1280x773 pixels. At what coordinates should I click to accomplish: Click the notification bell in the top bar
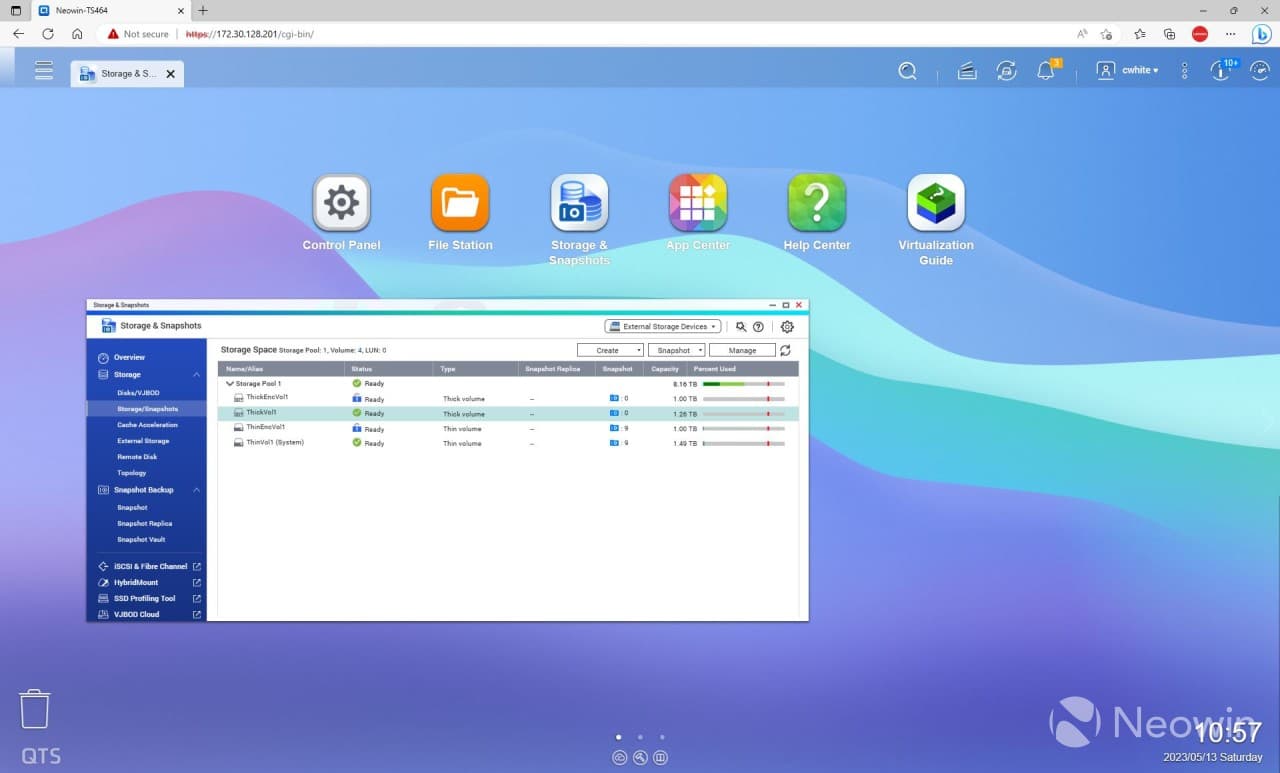1045,70
